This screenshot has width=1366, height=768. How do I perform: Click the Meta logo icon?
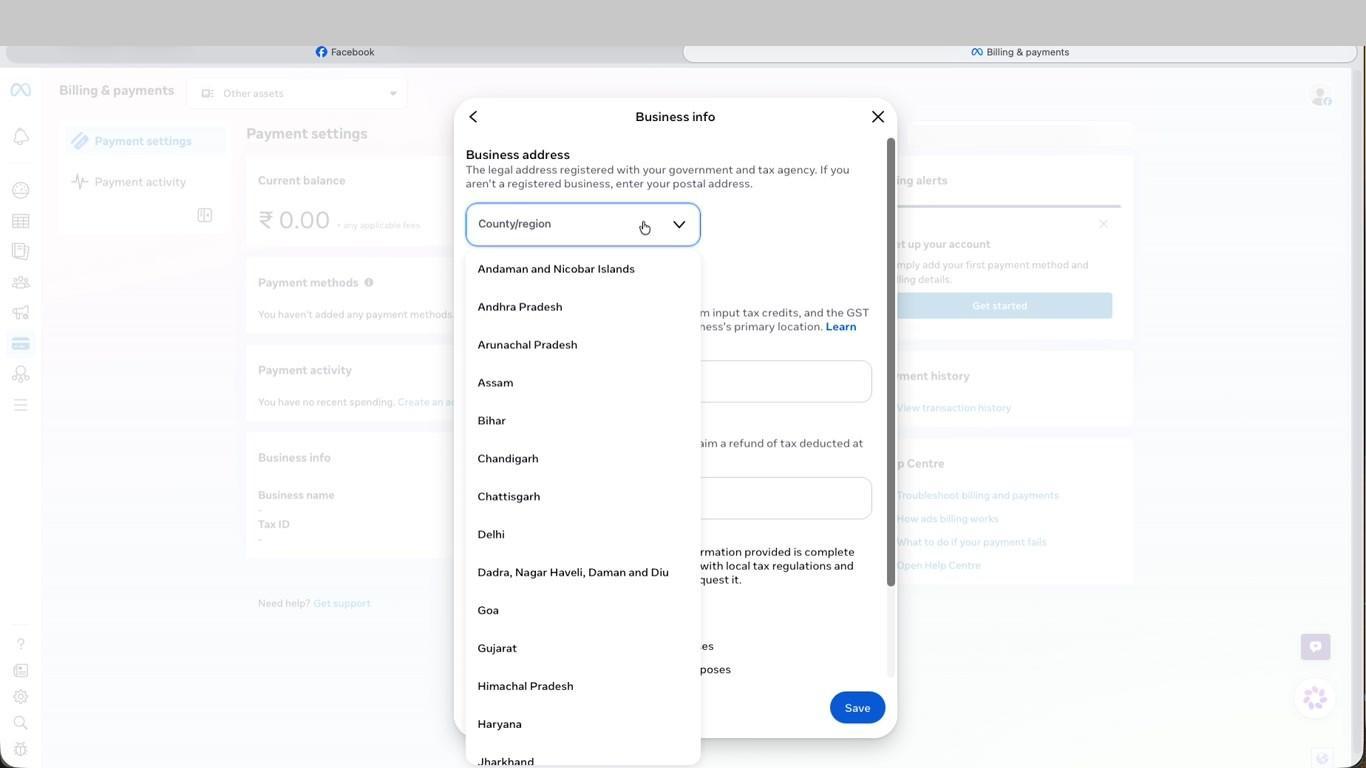[20, 90]
